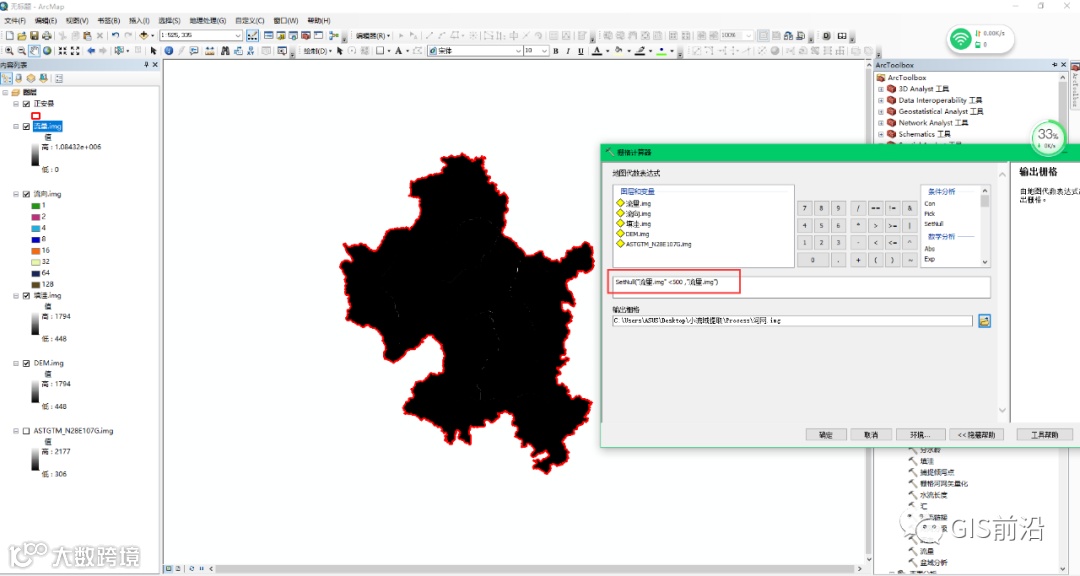Toggle visibility of 流量.img layer
The width and height of the screenshot is (1080, 576).
pyautogui.click(x=27, y=127)
